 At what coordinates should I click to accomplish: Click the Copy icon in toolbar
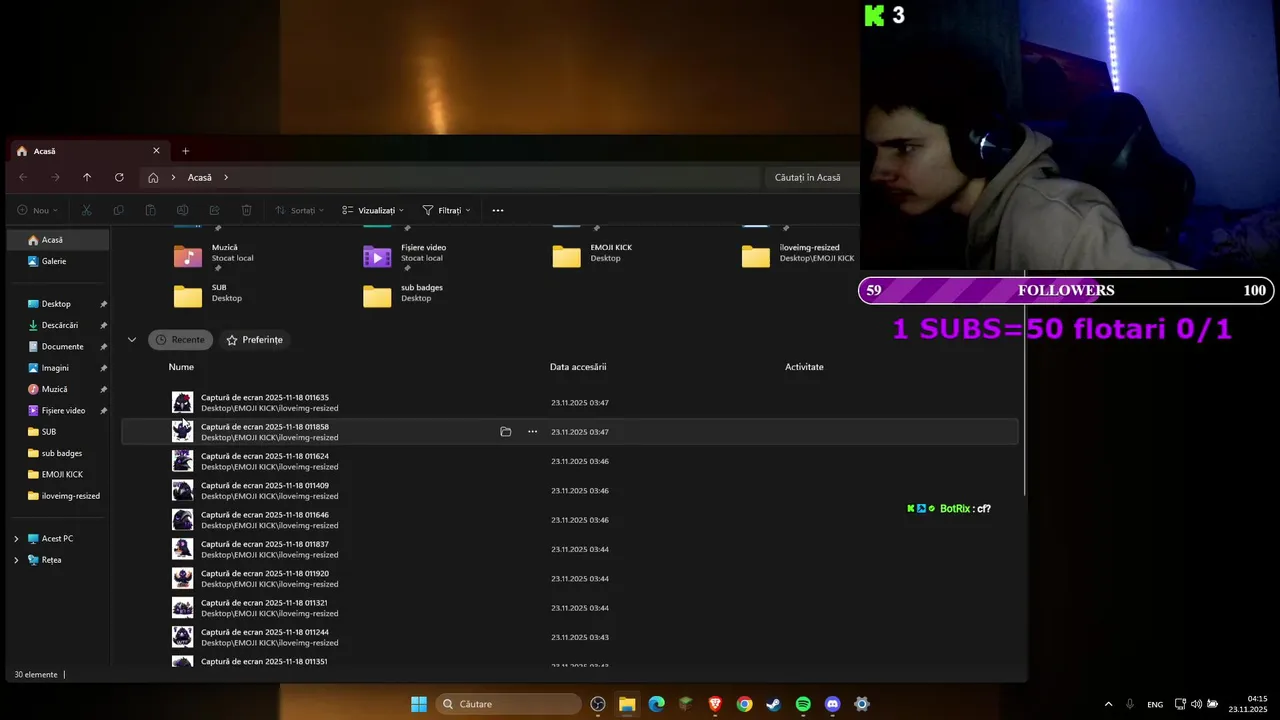(x=119, y=210)
